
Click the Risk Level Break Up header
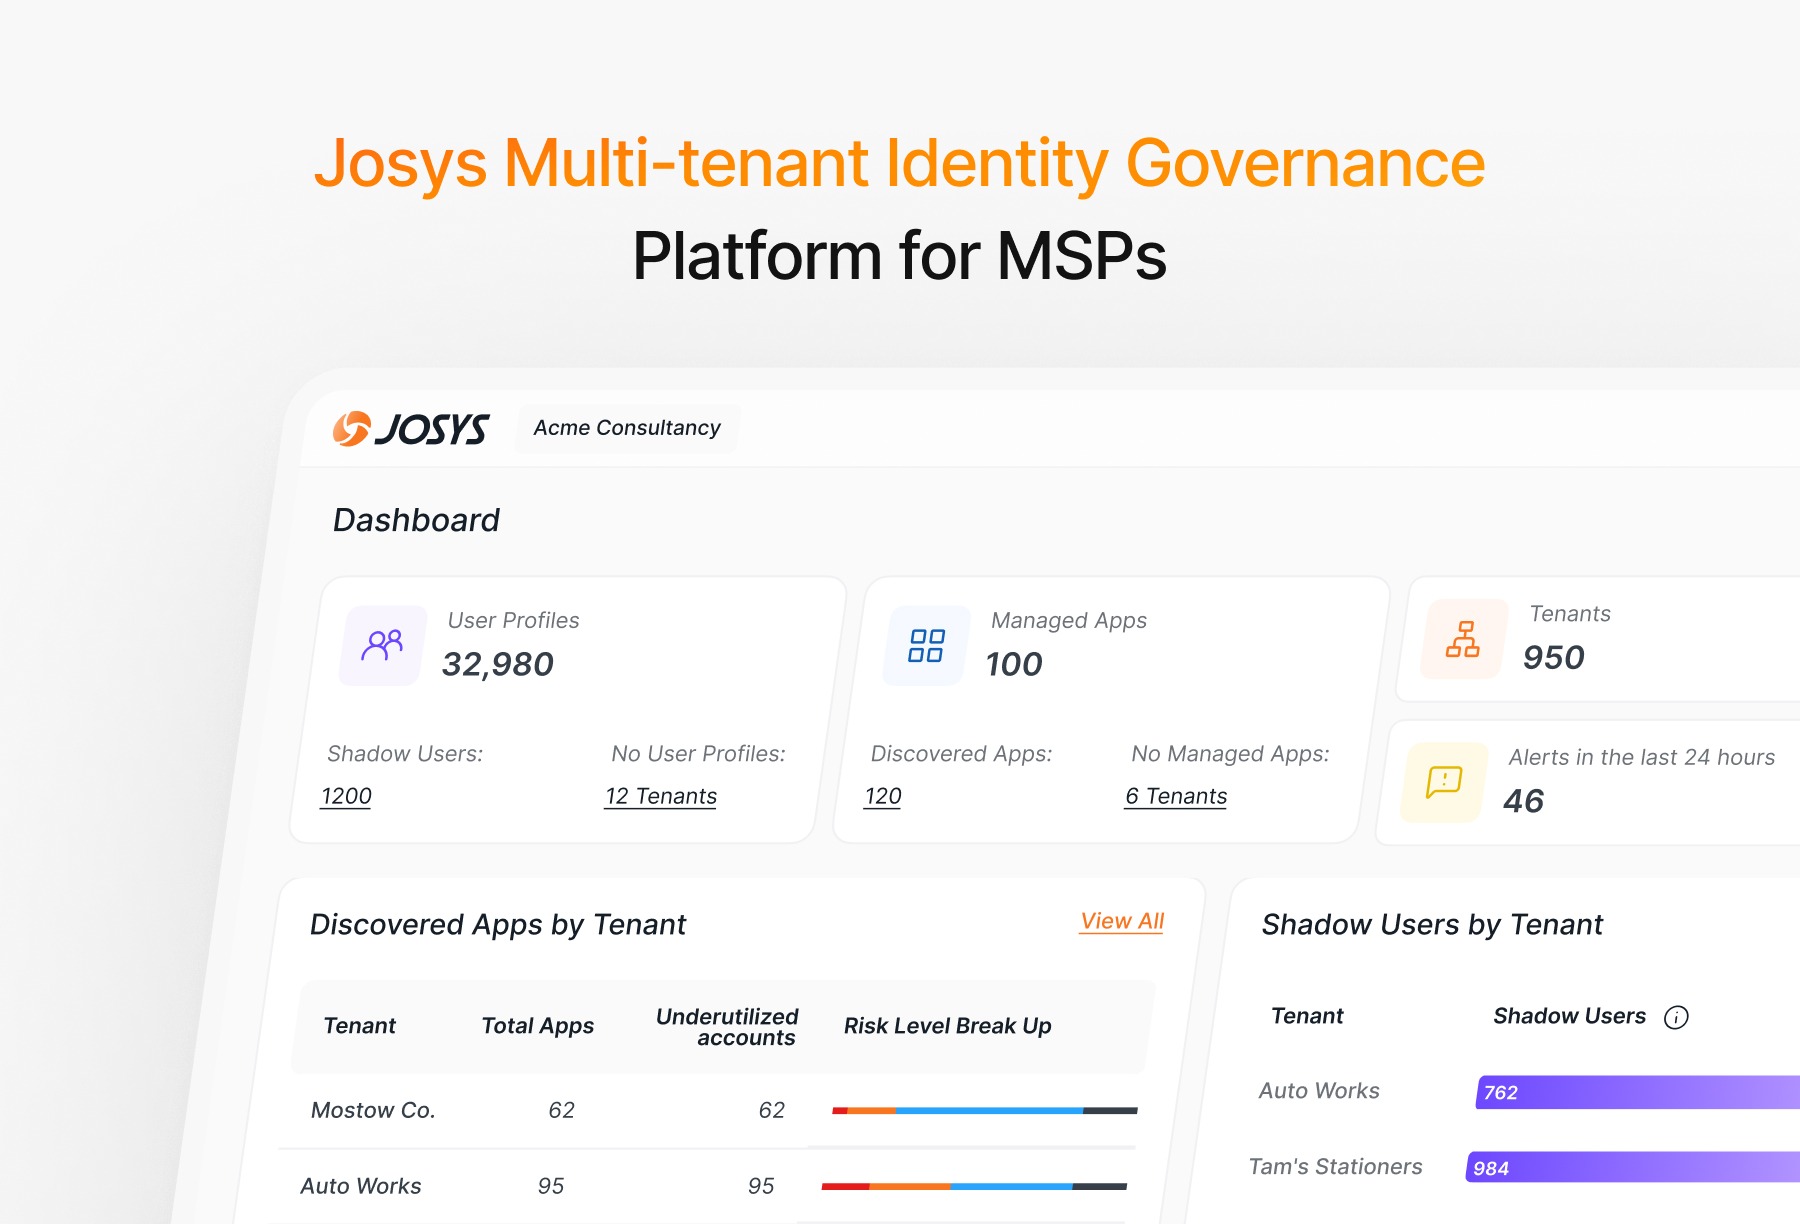tap(948, 1026)
